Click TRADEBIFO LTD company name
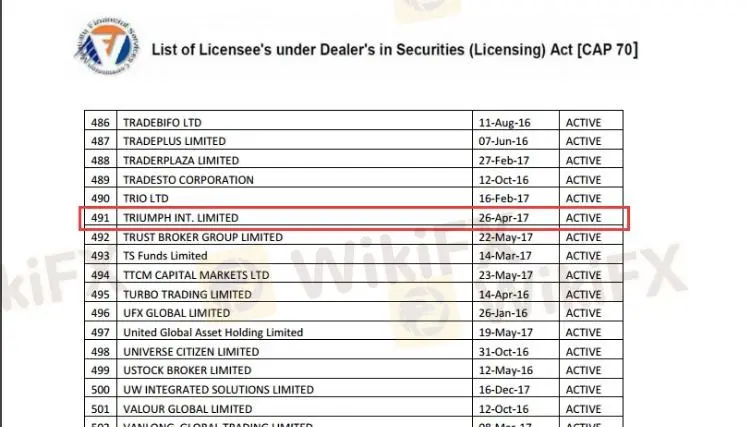The image size is (753, 427). point(162,122)
